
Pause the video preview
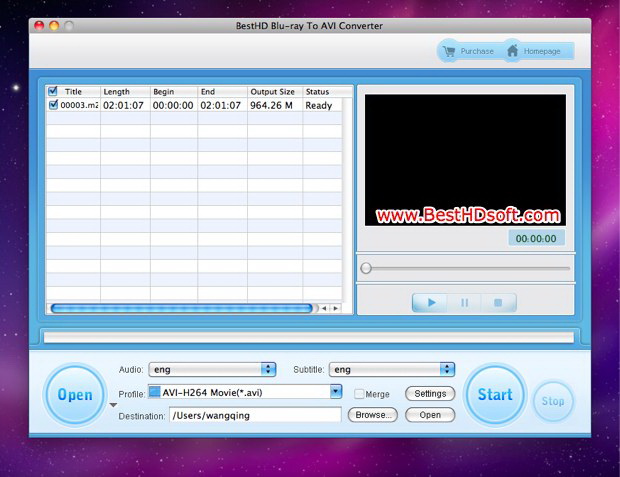click(x=465, y=303)
